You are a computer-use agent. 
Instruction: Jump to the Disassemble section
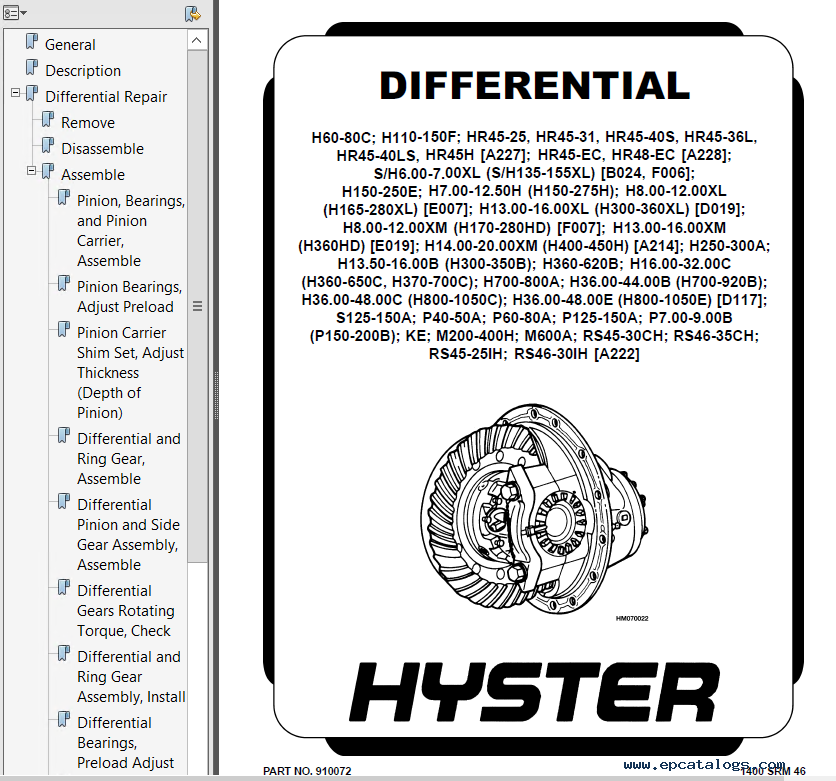(x=102, y=149)
